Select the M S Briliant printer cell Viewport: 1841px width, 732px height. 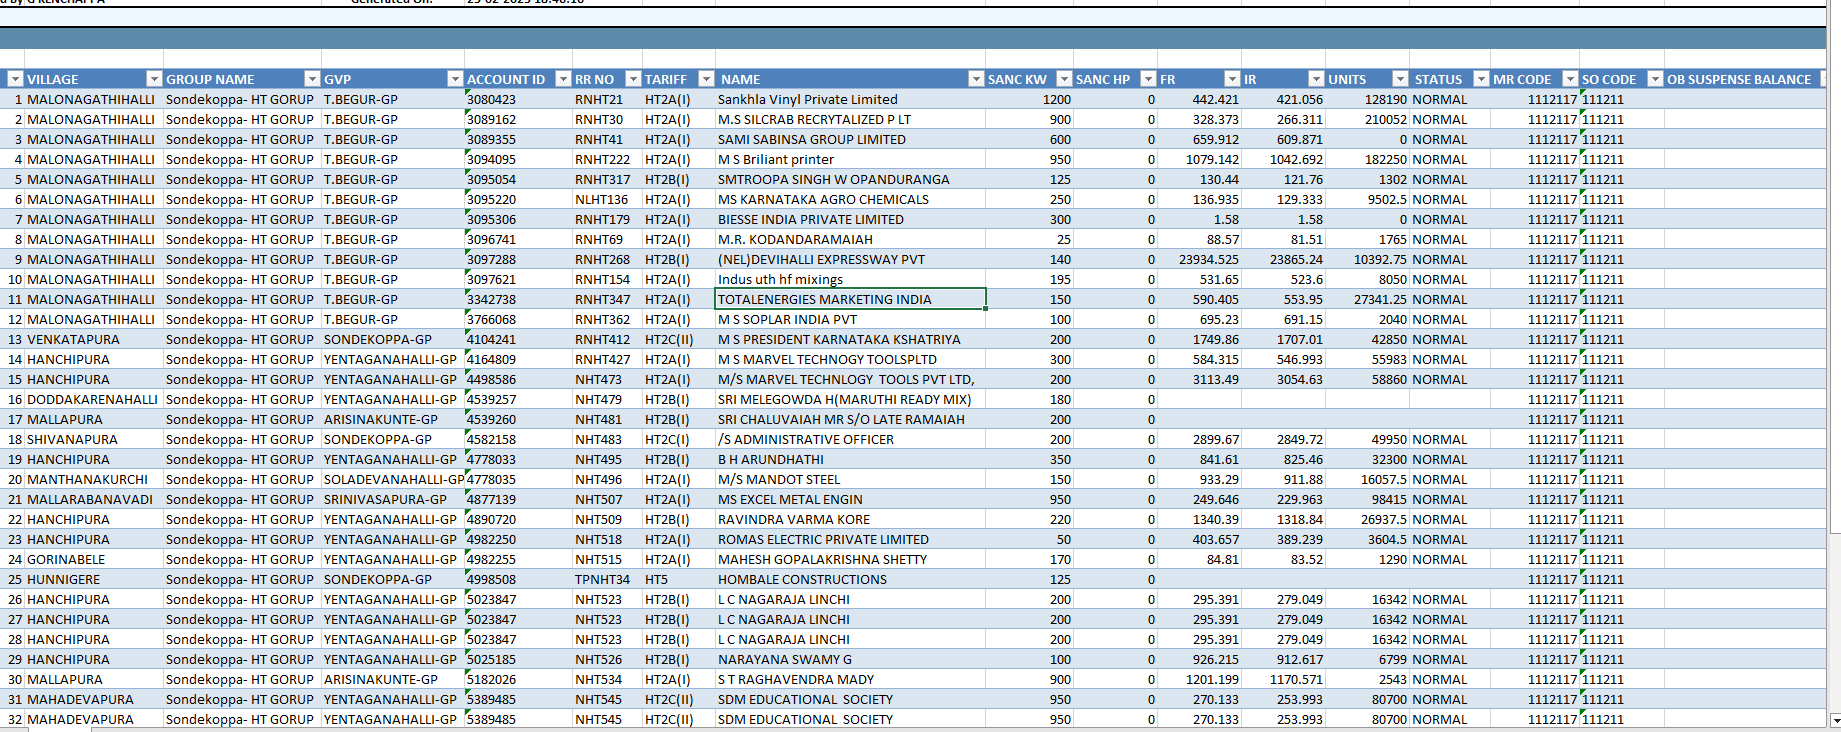850,159
